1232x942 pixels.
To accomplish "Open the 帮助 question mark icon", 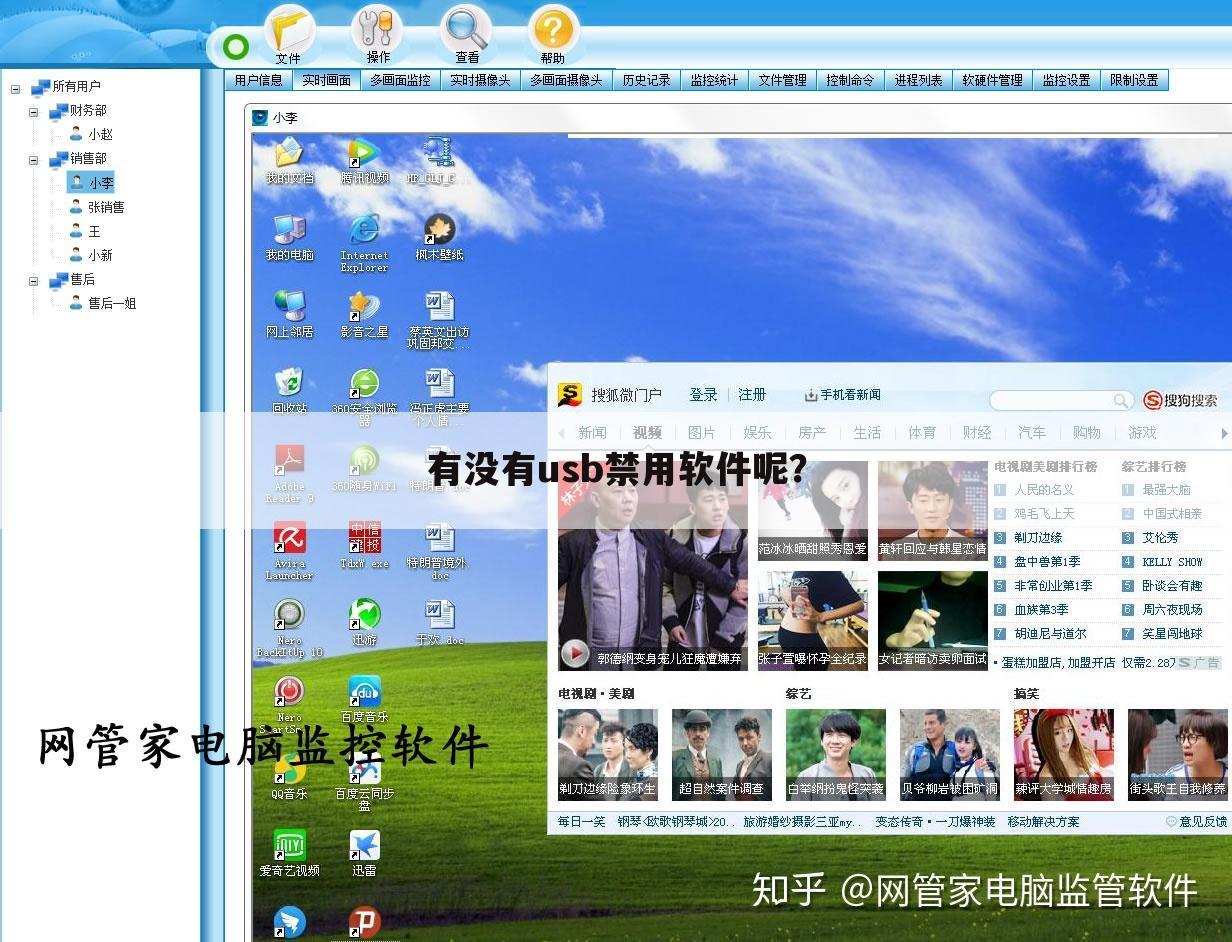I will coord(553,36).
